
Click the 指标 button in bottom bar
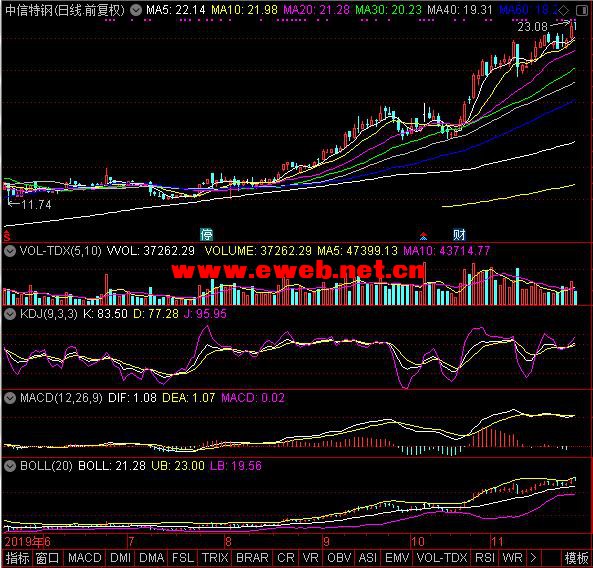[17, 557]
